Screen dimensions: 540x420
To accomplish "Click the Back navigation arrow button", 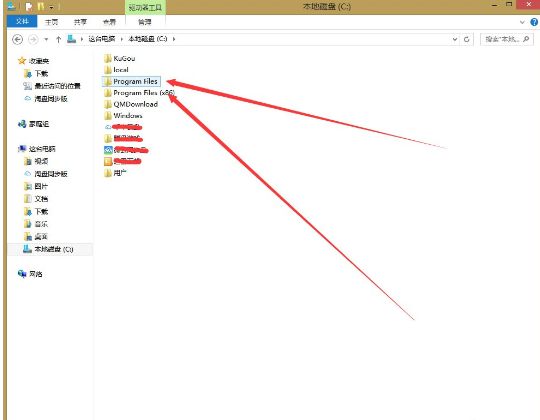I will [x=17, y=40].
